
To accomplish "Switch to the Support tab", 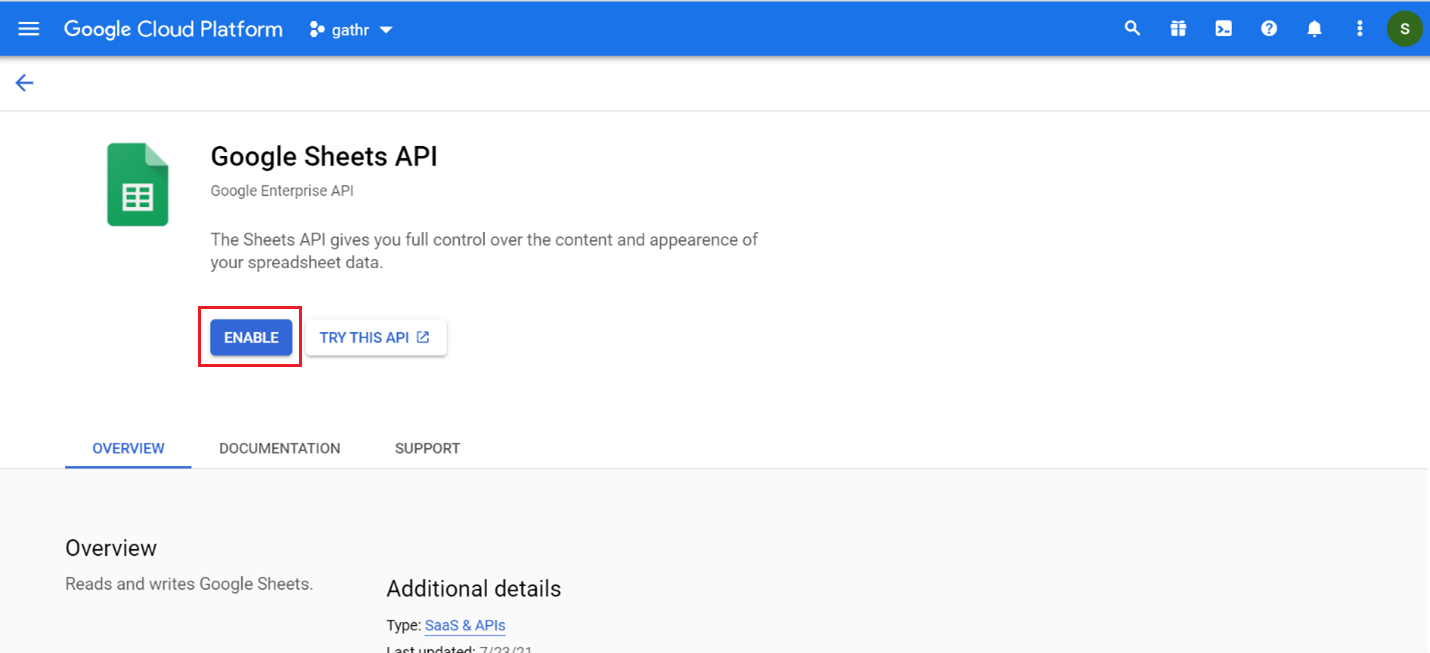I will pos(427,448).
